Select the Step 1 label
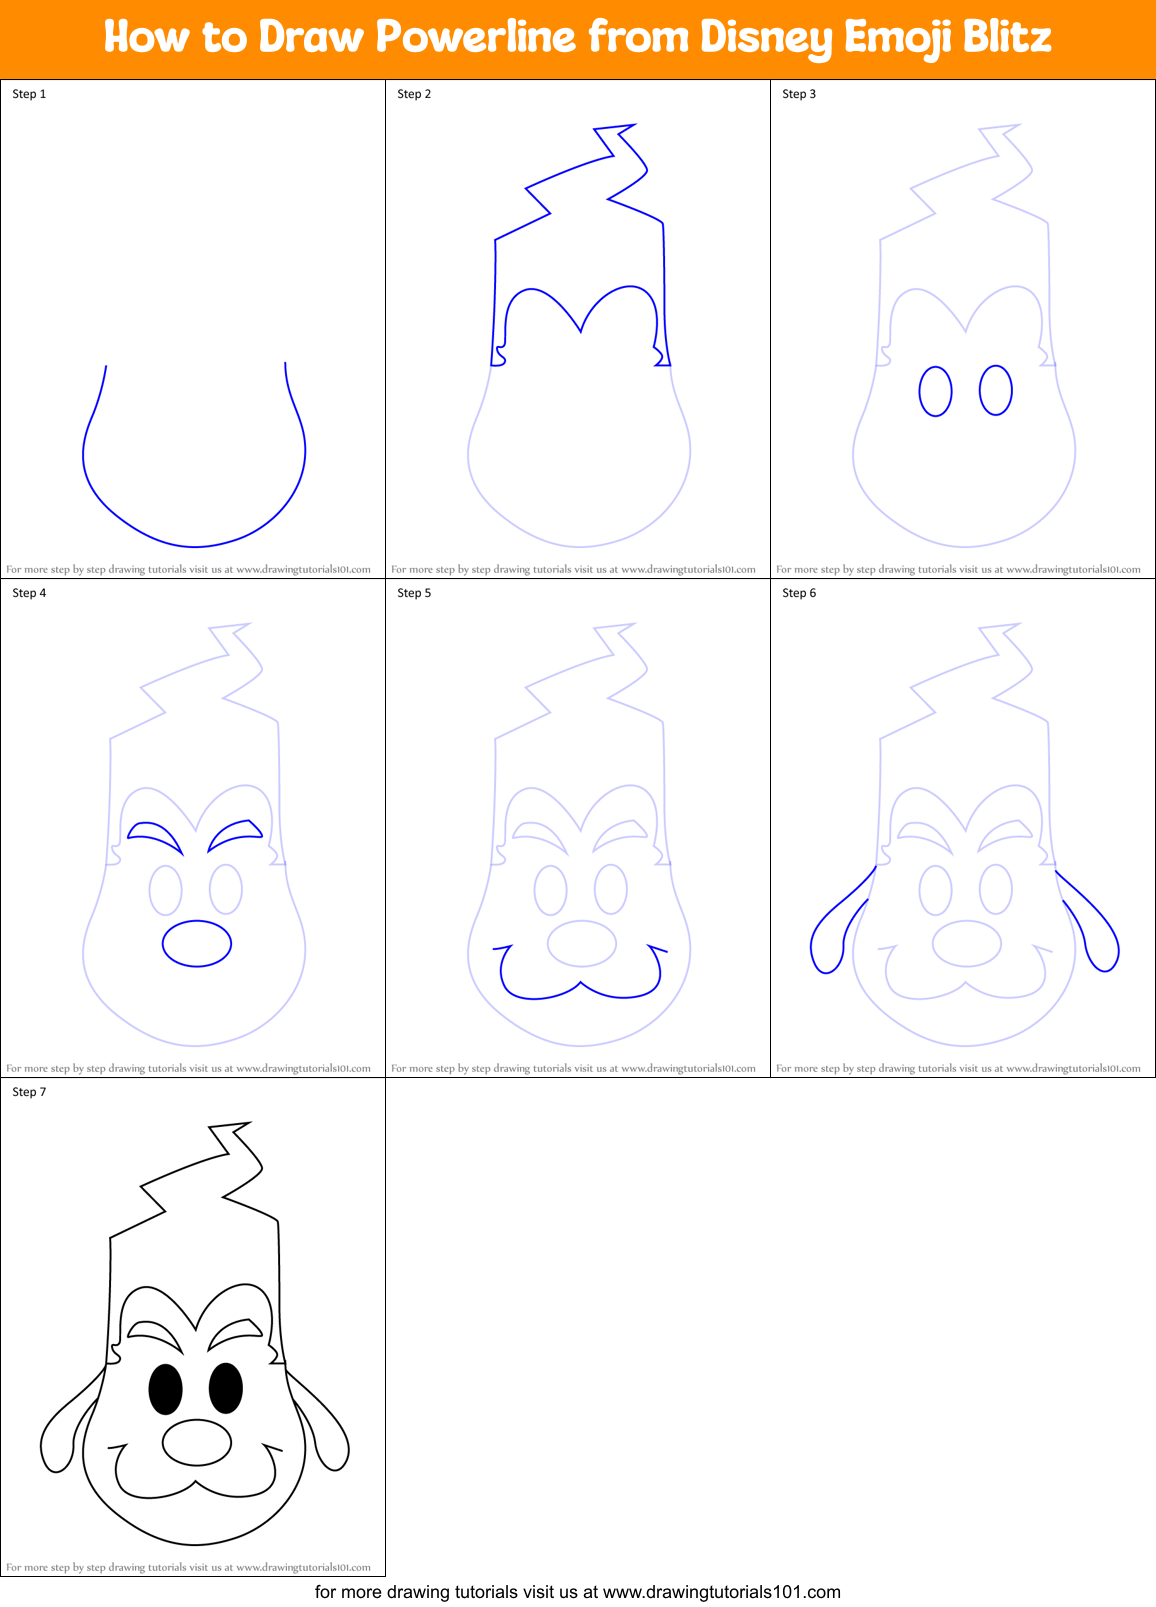This screenshot has height=1607, width=1156. tap(29, 94)
